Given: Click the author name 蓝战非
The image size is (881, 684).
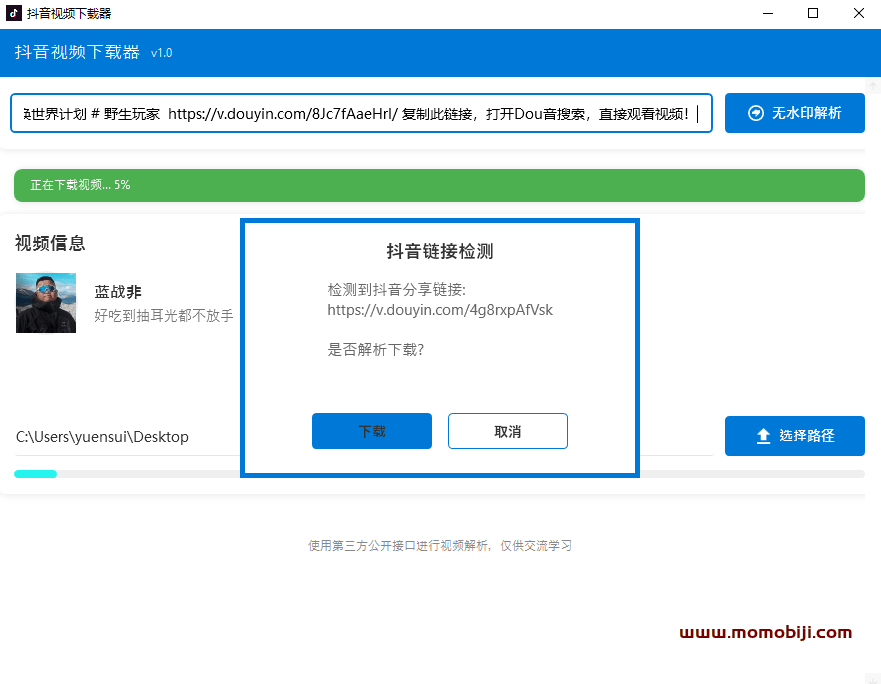Looking at the screenshot, I should tap(118, 292).
